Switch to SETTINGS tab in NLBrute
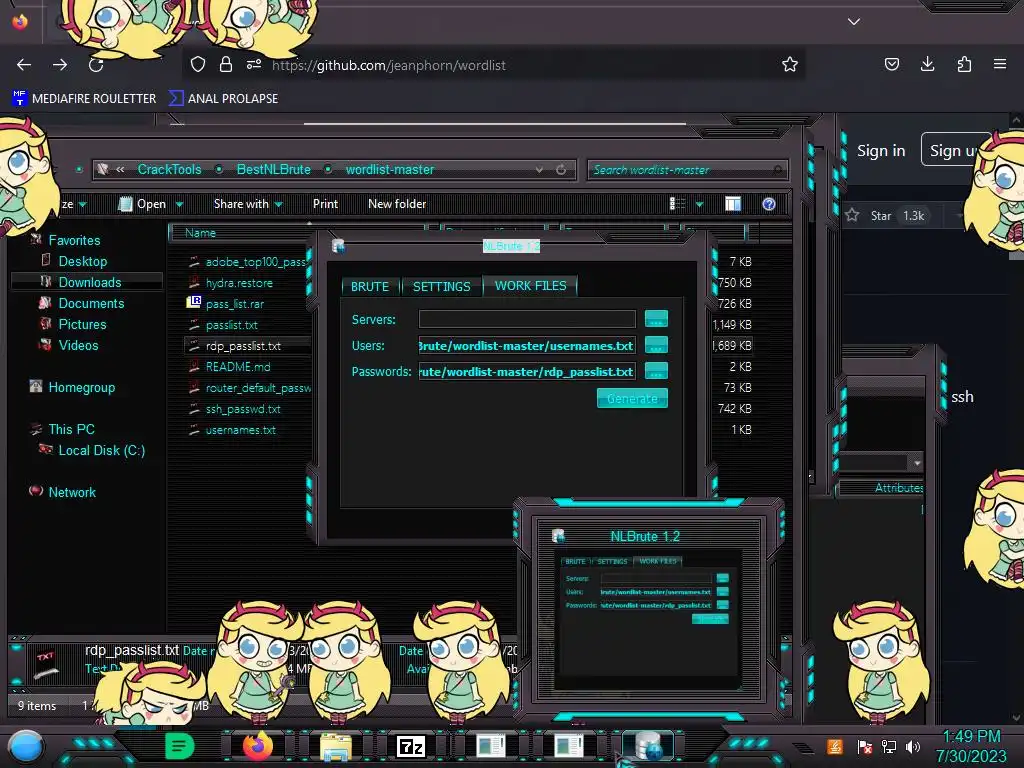This screenshot has width=1024, height=768. click(x=441, y=286)
